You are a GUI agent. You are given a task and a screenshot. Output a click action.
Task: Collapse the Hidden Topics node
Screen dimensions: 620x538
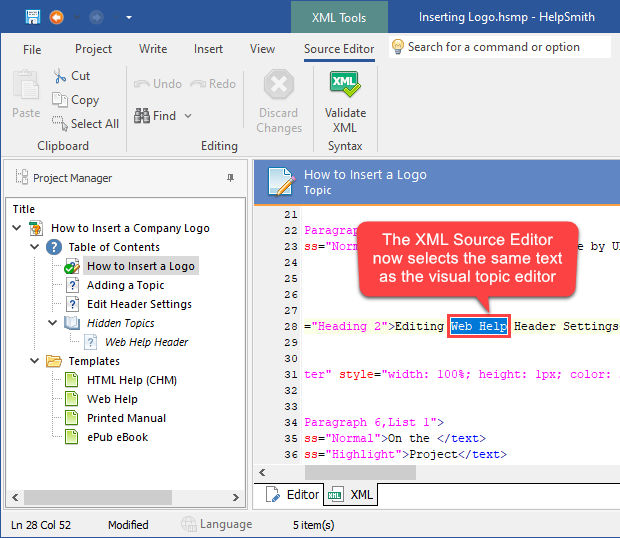pyautogui.click(x=53, y=323)
